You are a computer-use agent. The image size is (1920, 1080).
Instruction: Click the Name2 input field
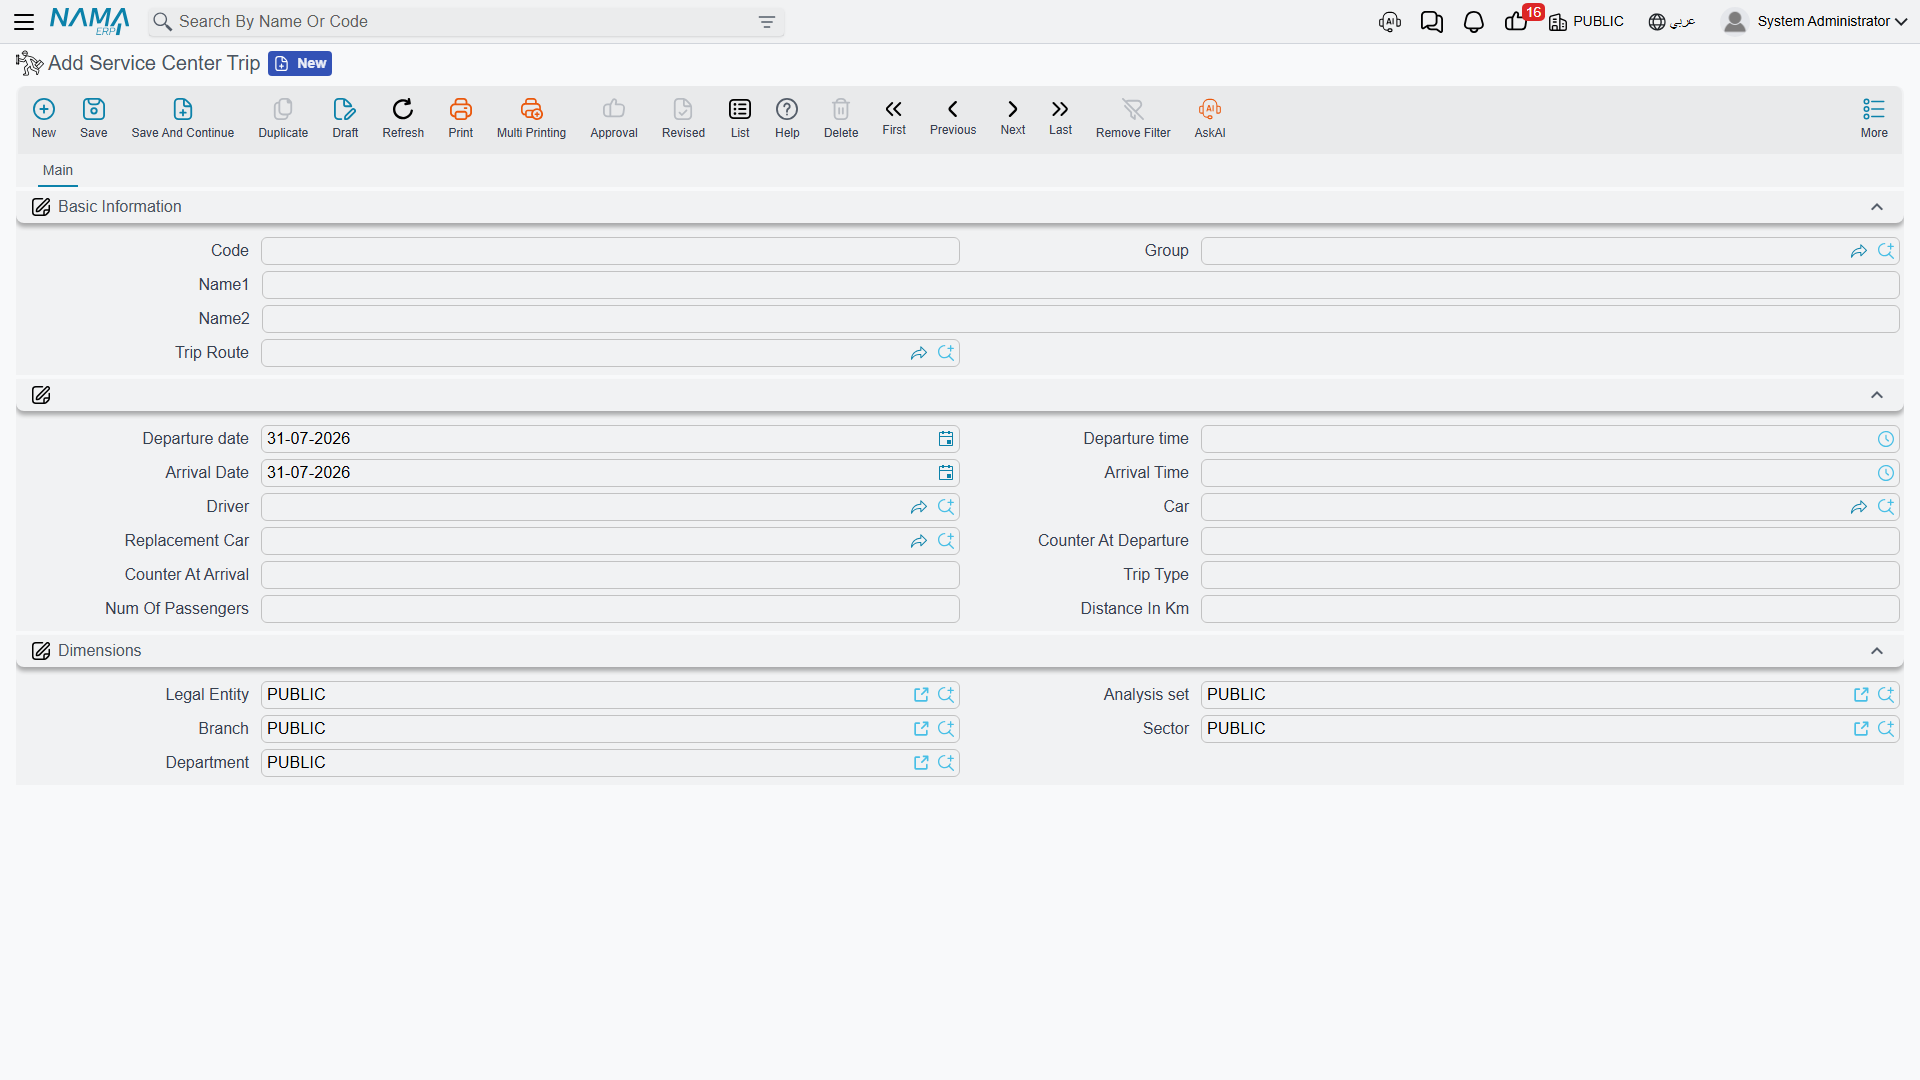point(1080,319)
